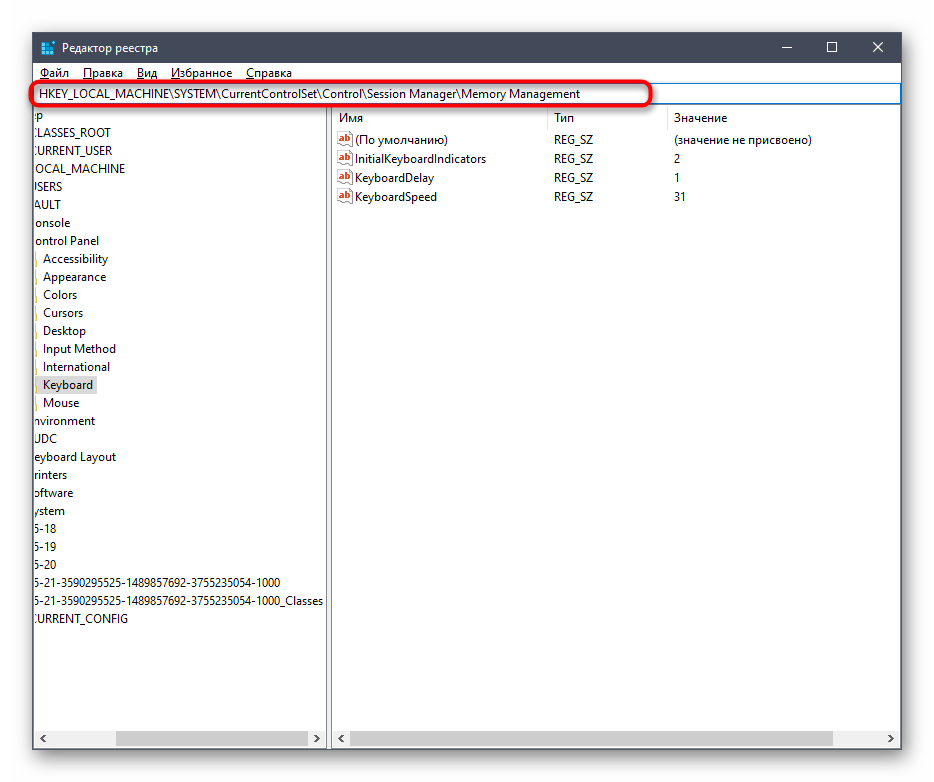Click the KeyboardSpeed string value icon

(x=346, y=197)
